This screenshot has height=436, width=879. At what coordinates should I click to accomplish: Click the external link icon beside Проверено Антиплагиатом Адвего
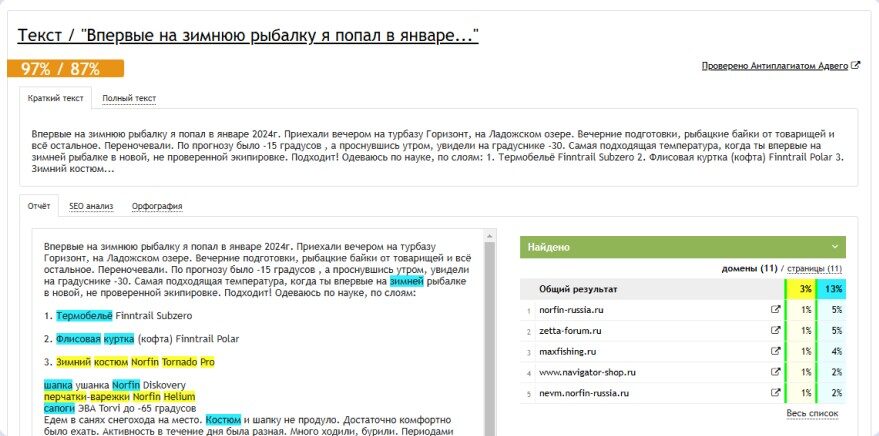[x=855, y=66]
